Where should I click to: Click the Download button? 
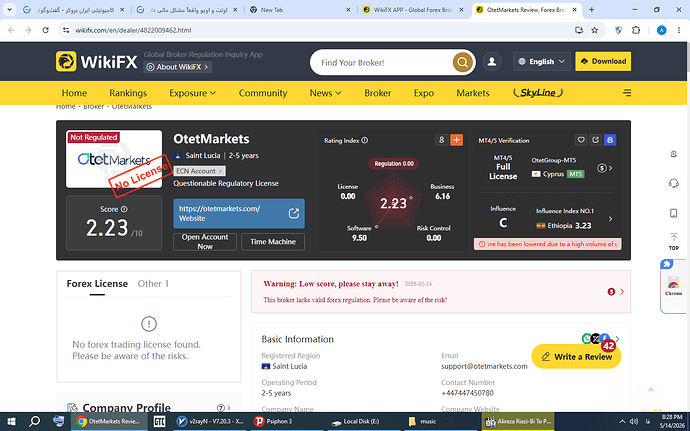(603, 61)
